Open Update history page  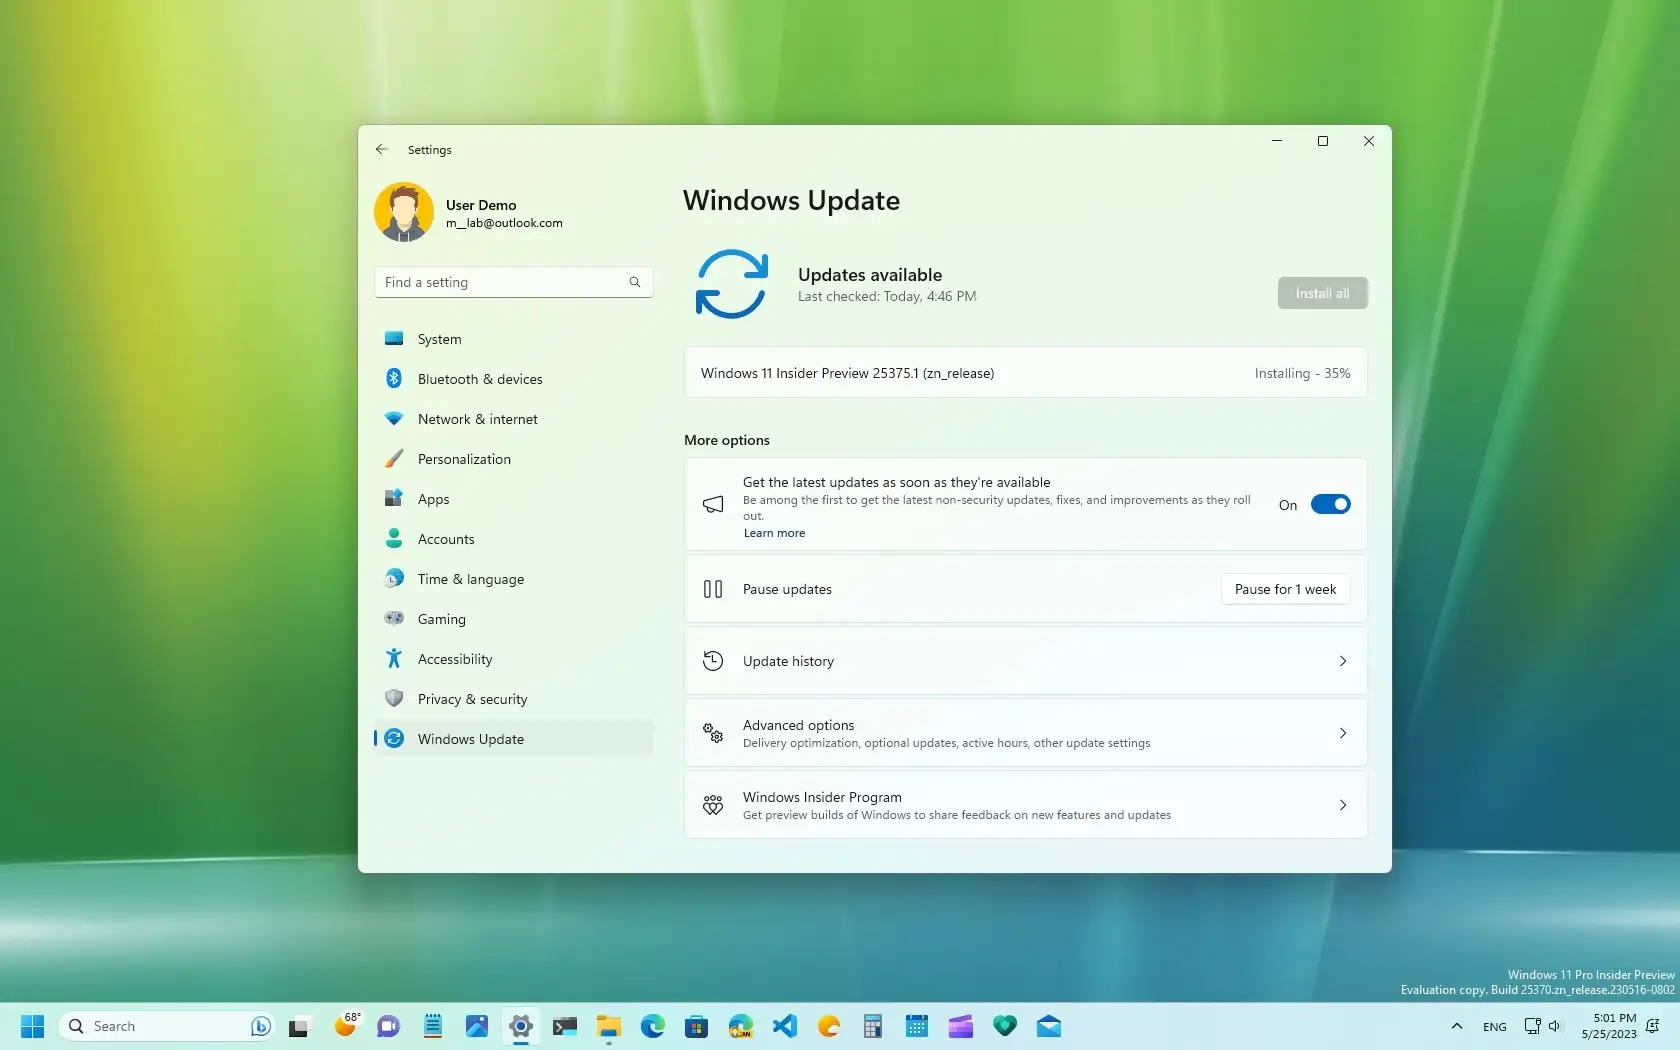point(1025,661)
